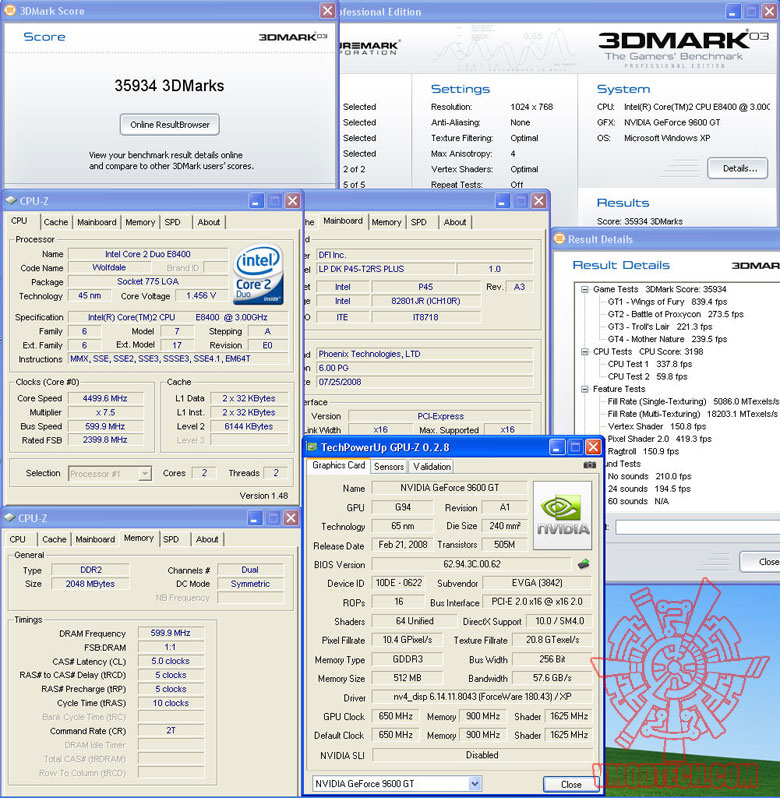Minimize the CPU-Z Mainboard window

point(502,201)
